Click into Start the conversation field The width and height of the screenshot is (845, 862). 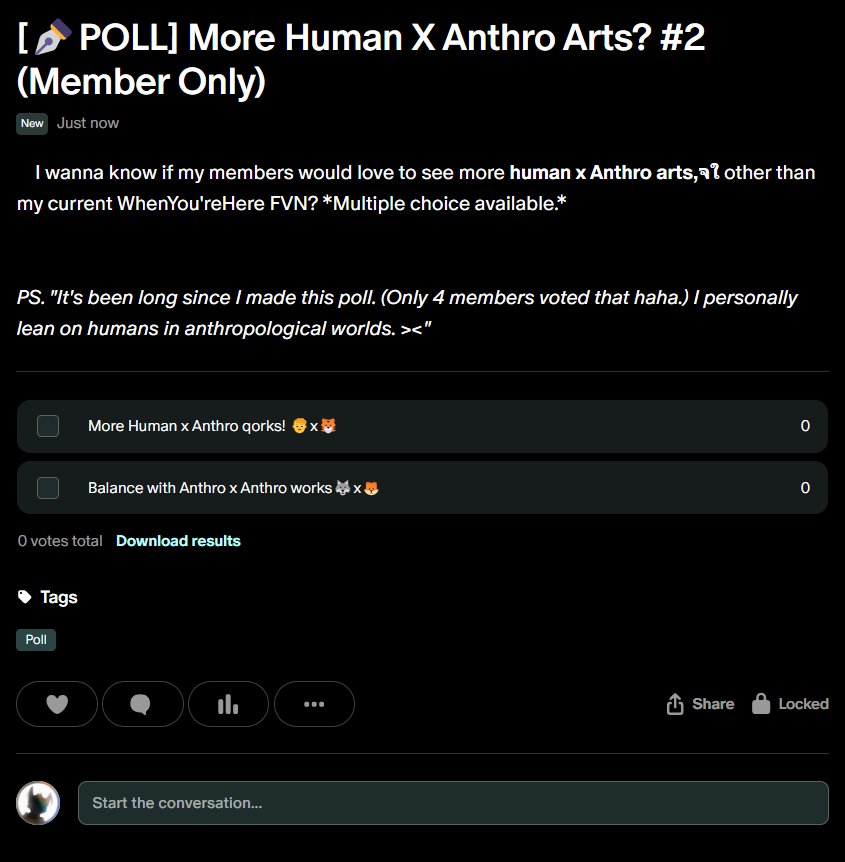[453, 803]
